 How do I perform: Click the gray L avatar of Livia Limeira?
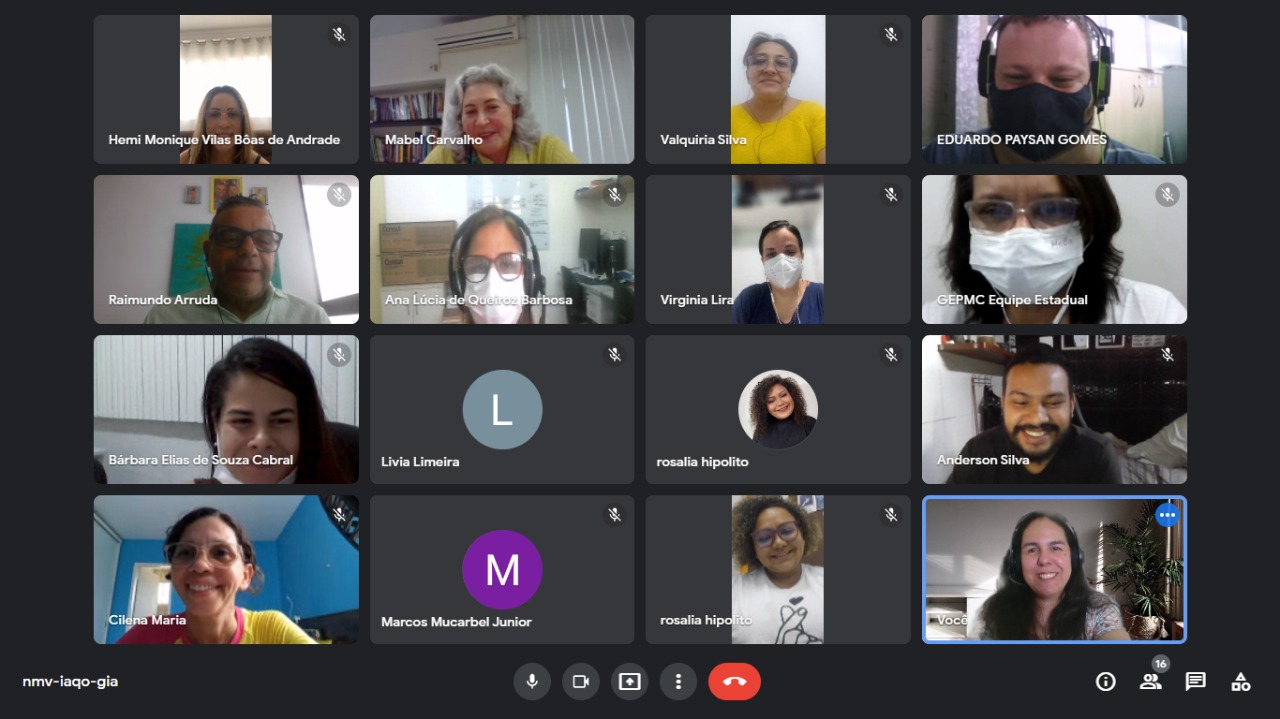(x=502, y=410)
